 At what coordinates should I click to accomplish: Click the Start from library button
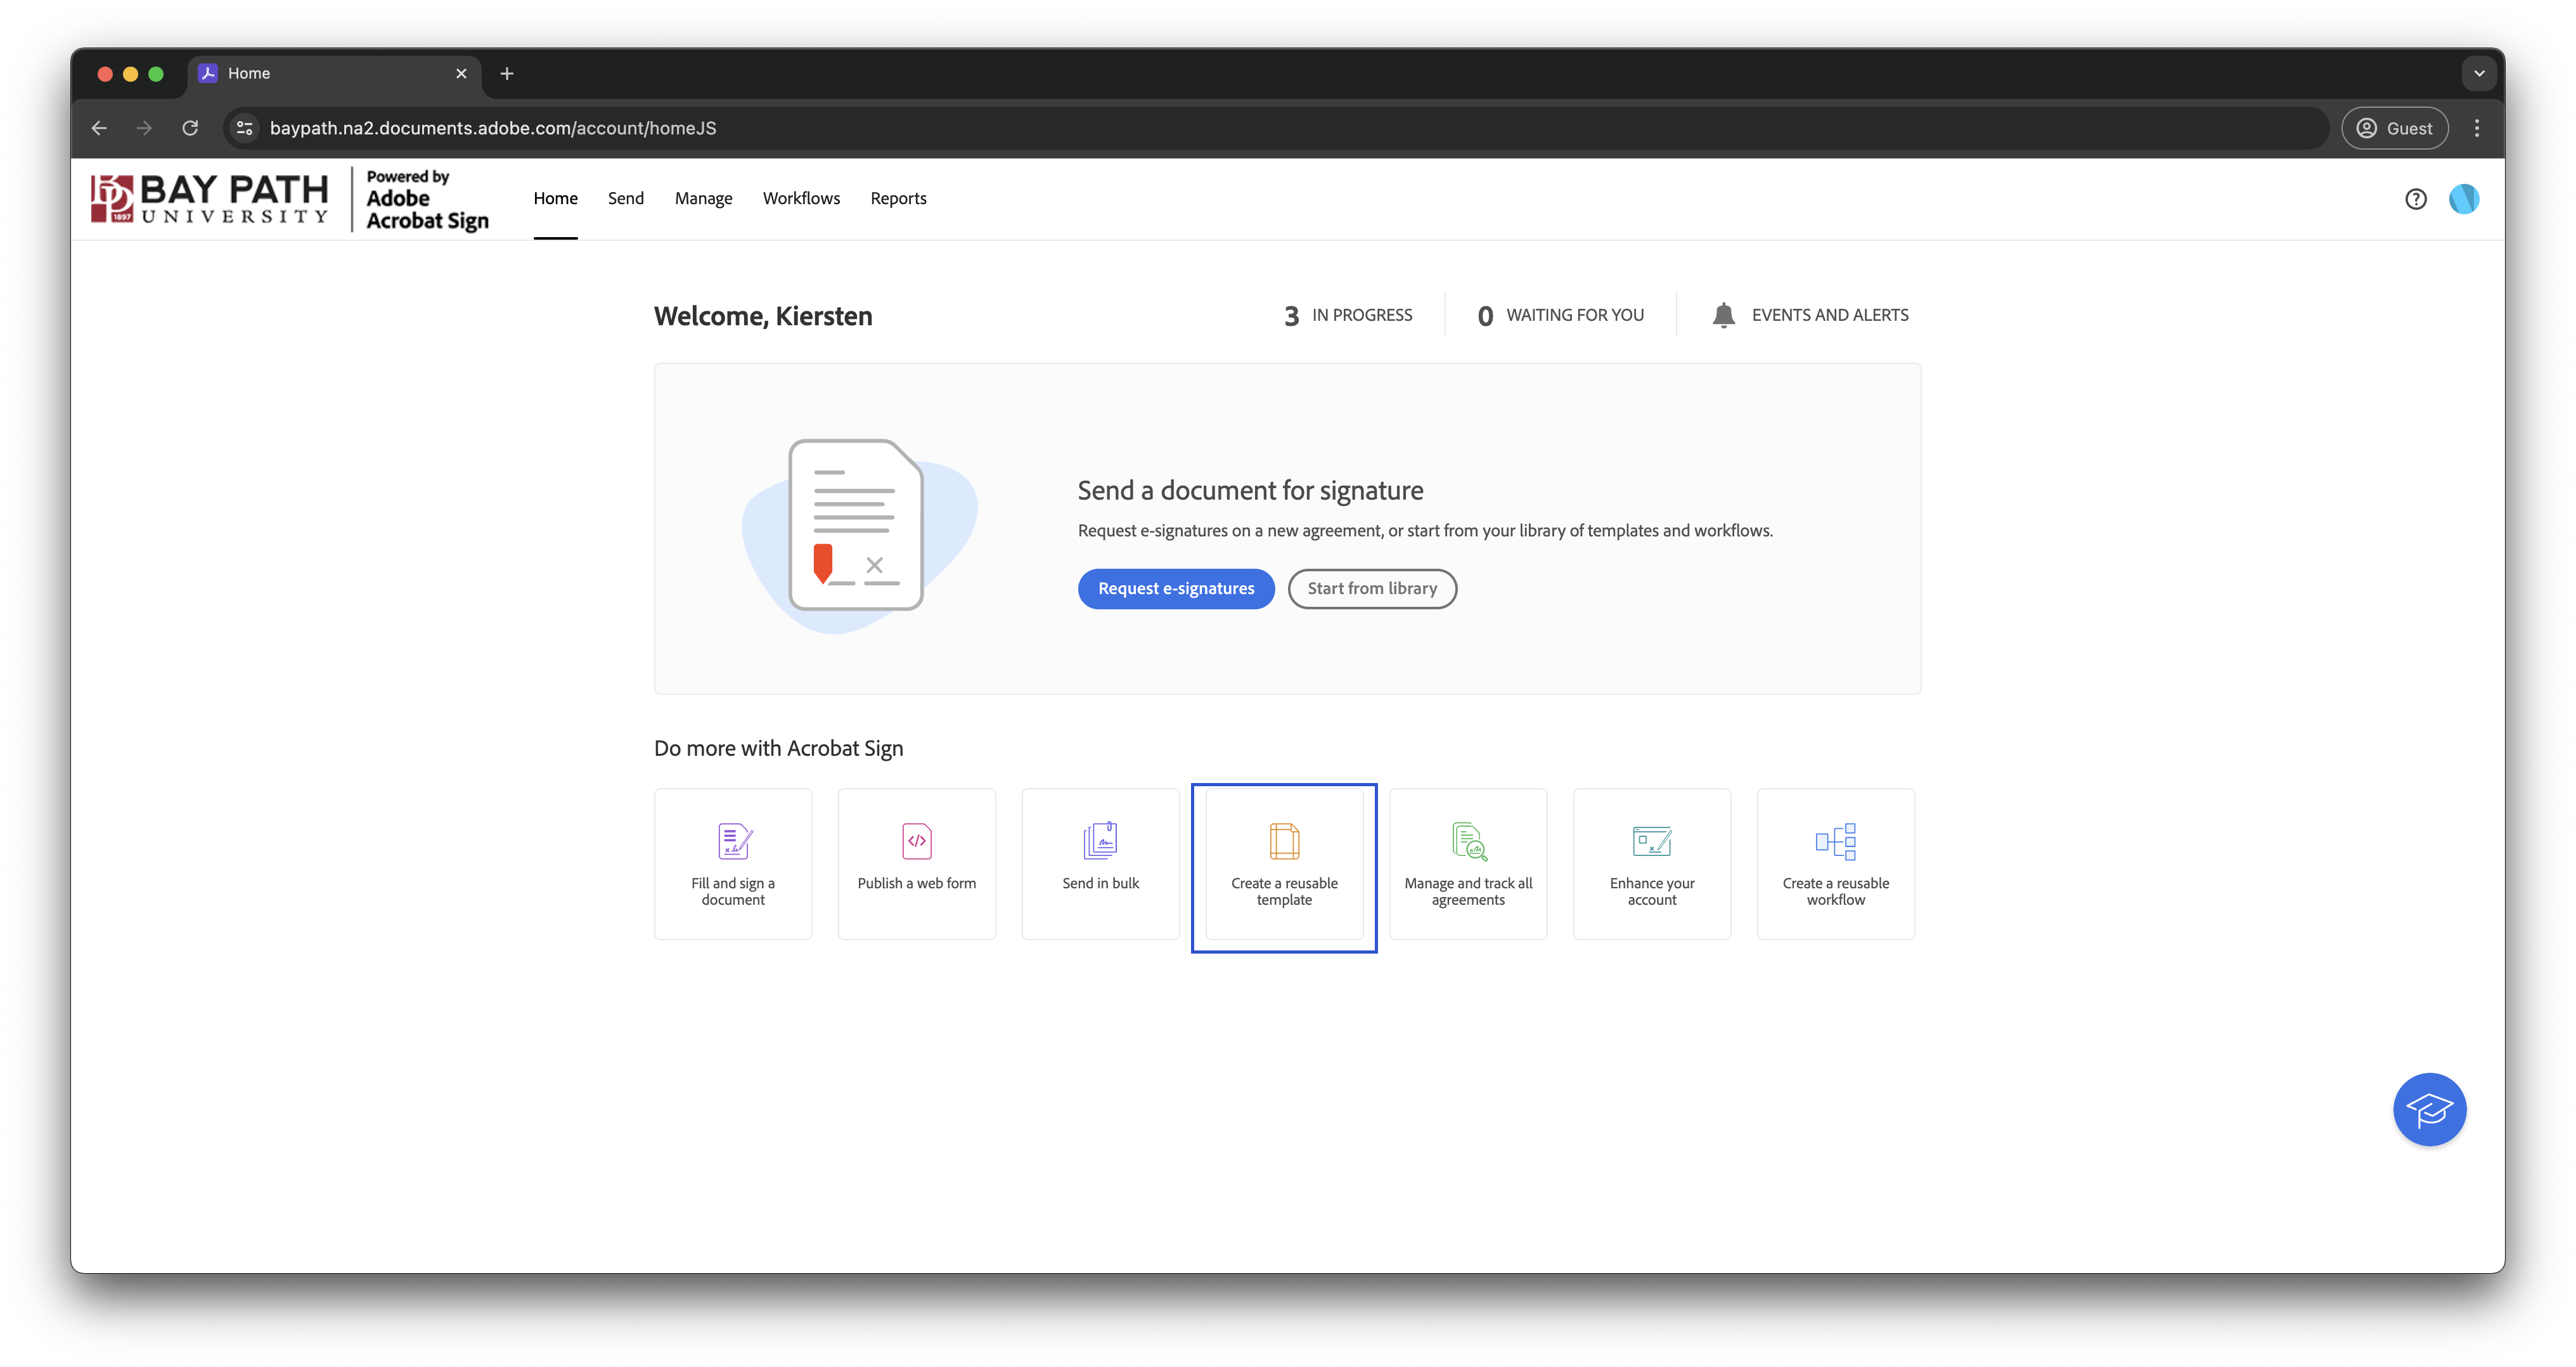tap(1372, 588)
